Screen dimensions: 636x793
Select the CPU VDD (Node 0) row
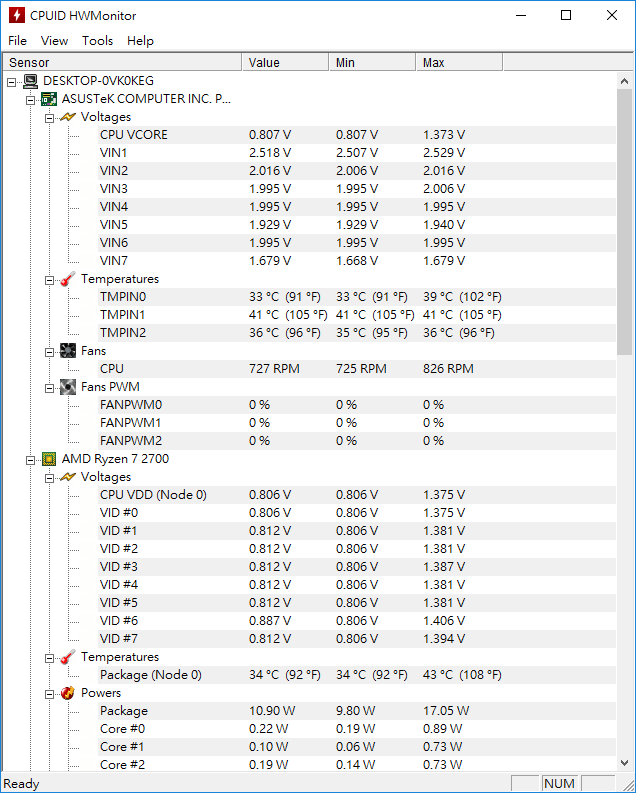click(x=357, y=495)
